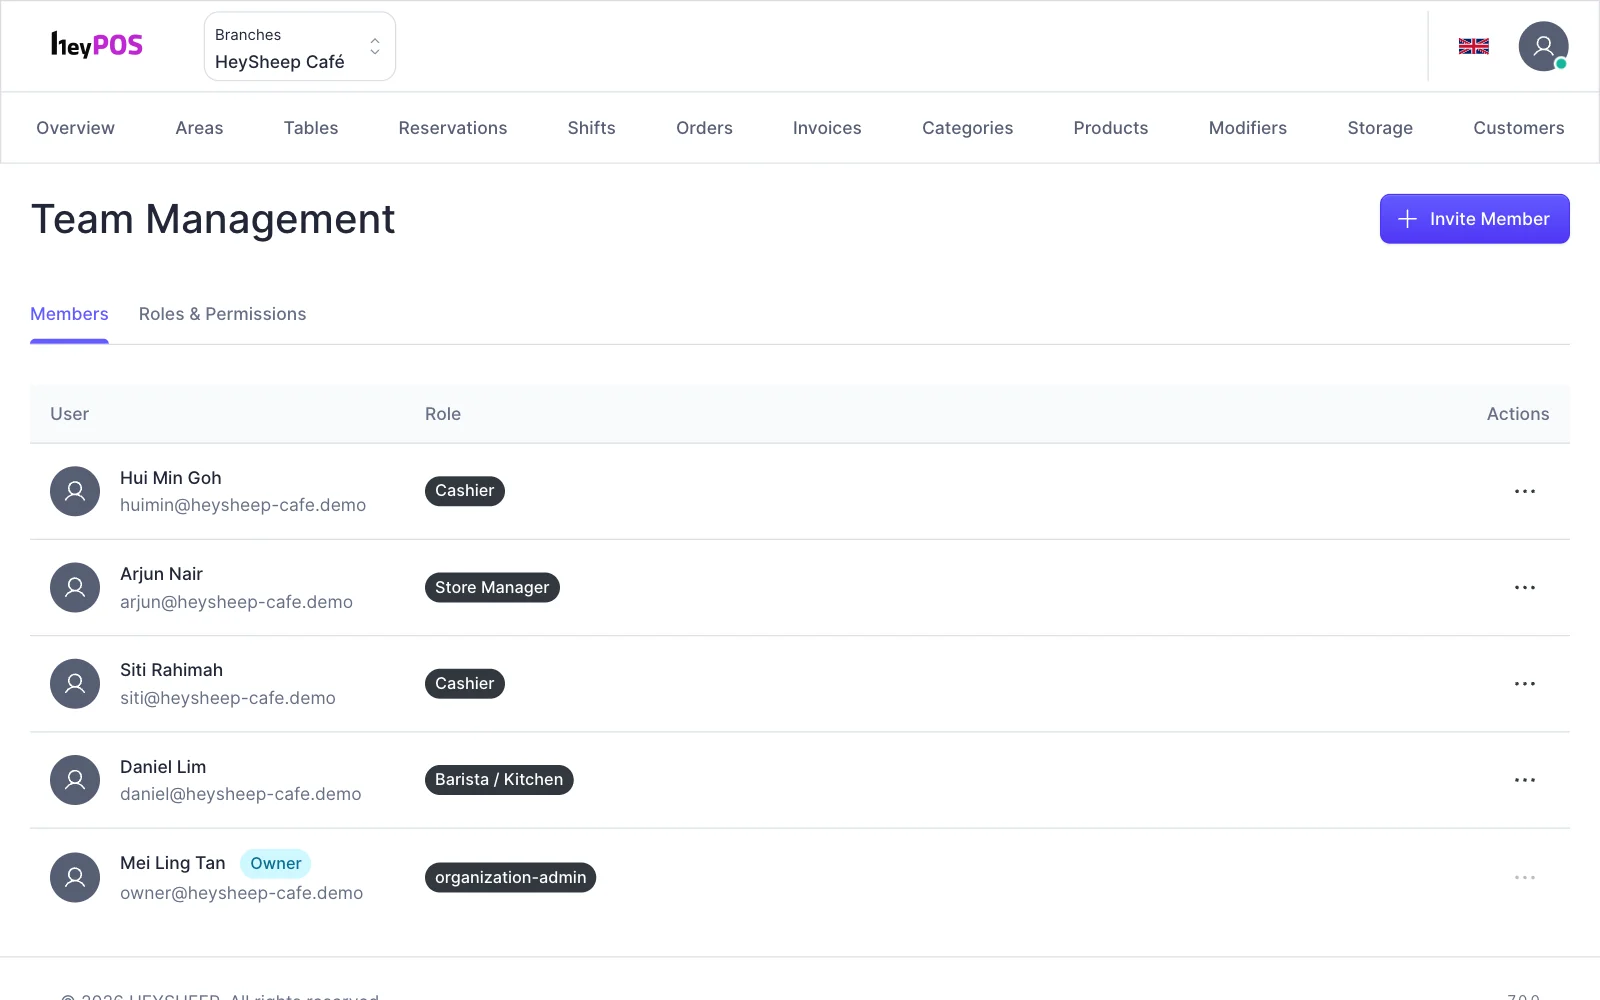Click Siti Rahimah's avatar icon
The height and width of the screenshot is (1000, 1600).
(x=75, y=684)
